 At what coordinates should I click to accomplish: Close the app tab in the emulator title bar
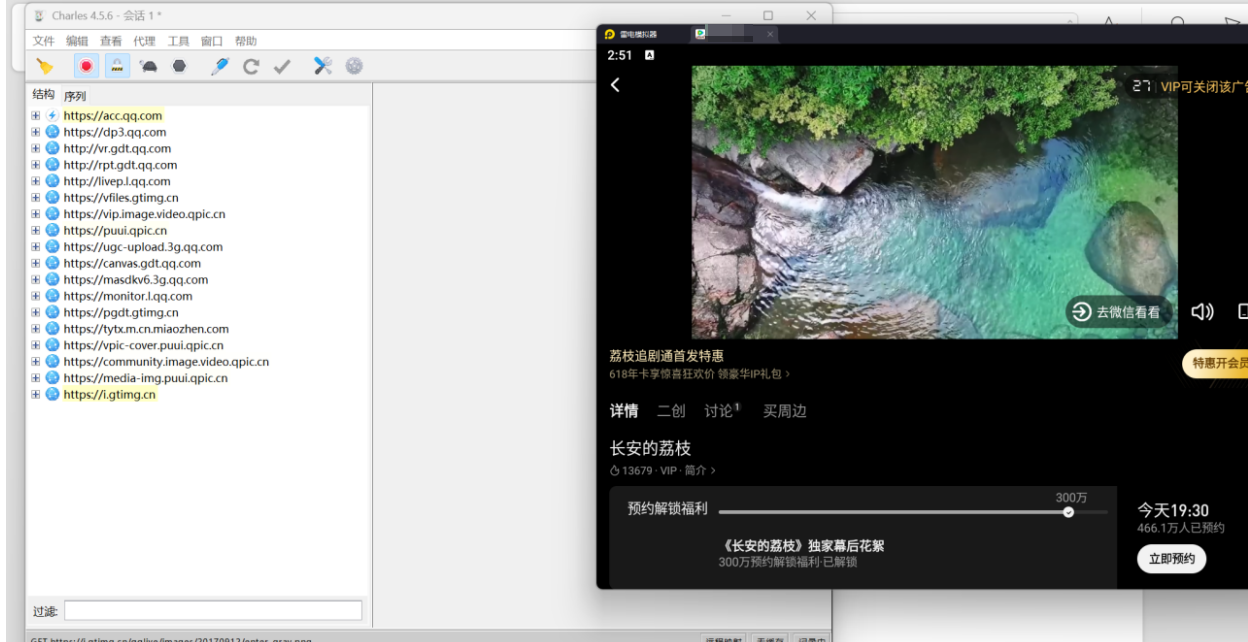(x=769, y=34)
